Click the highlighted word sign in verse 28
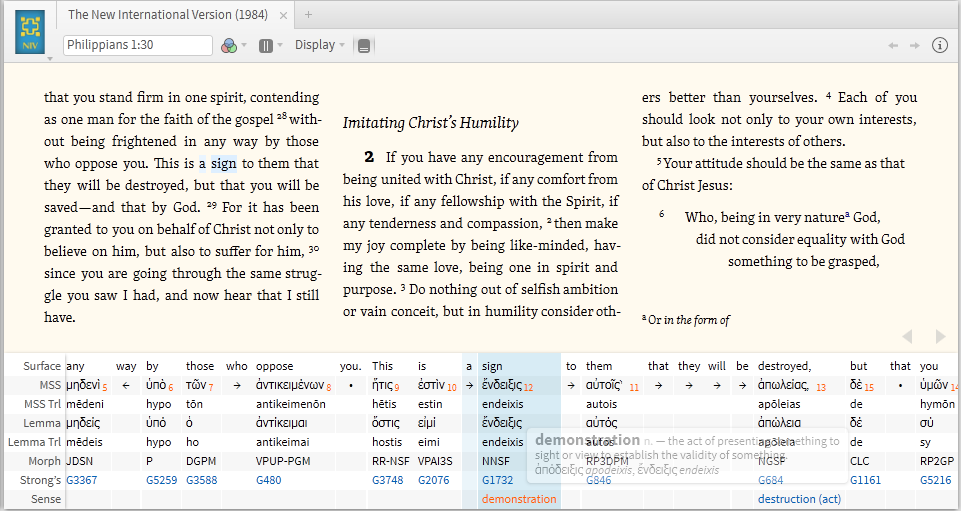961x511 pixels. point(224,164)
